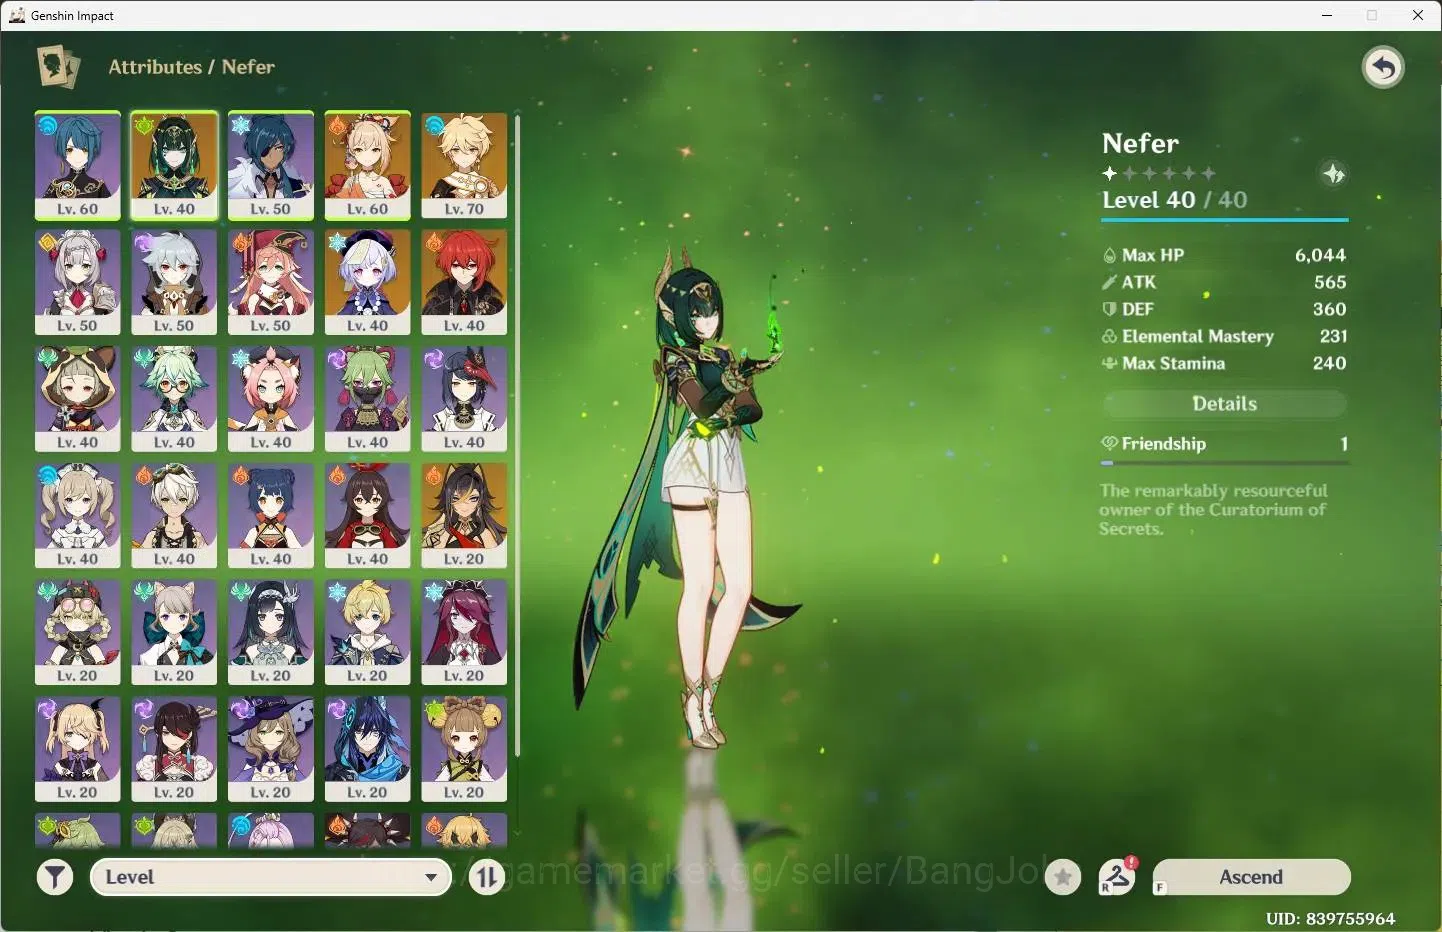This screenshot has width=1442, height=932.
Task: Select Lan Yan Lv. 20 portrait
Action: click(271, 633)
